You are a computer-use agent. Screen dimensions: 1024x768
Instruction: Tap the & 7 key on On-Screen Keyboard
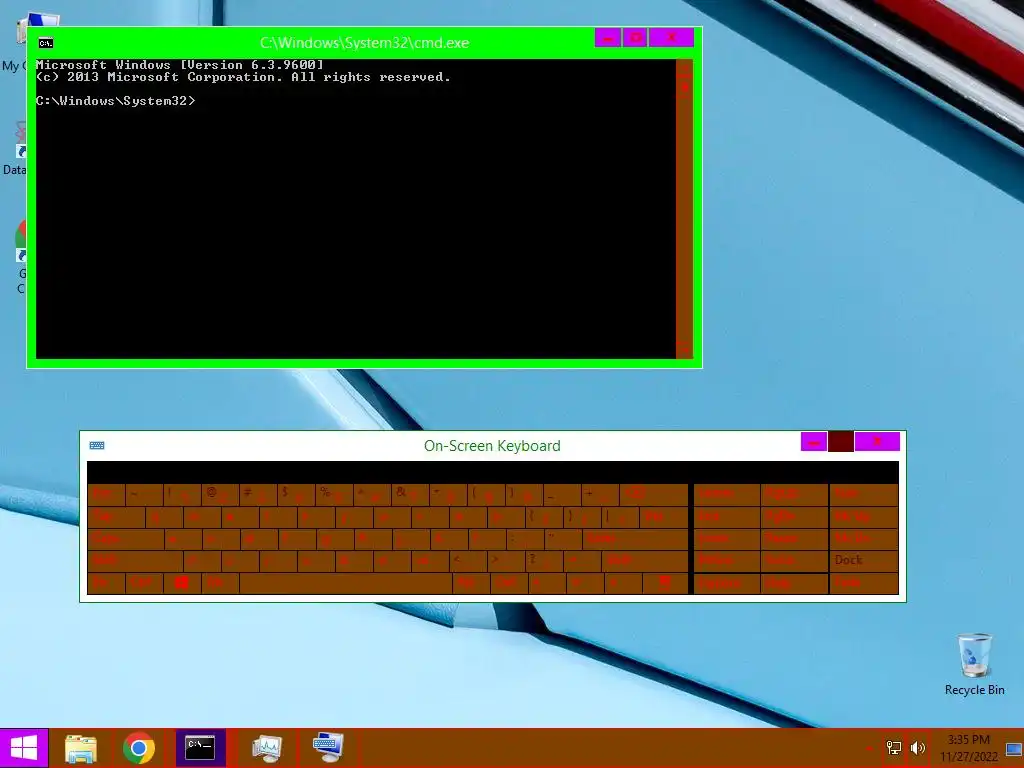410,494
